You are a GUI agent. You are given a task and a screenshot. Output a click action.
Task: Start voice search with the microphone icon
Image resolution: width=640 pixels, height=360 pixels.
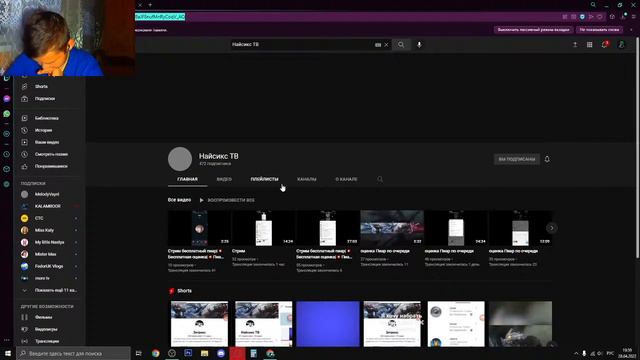click(x=419, y=44)
